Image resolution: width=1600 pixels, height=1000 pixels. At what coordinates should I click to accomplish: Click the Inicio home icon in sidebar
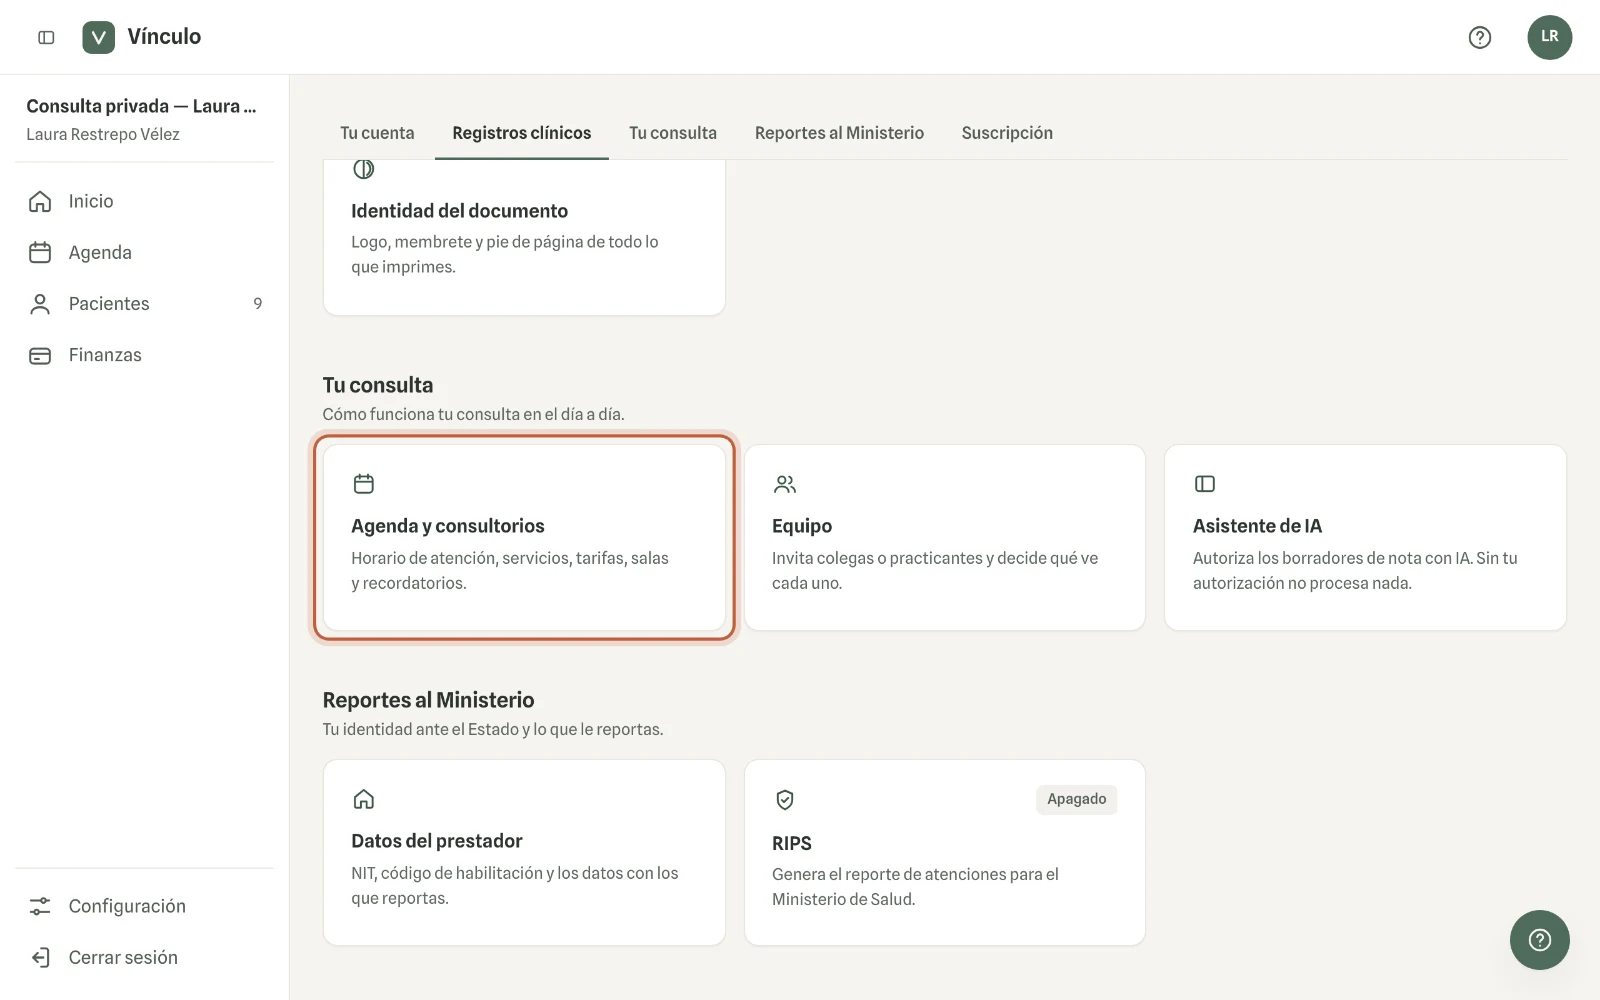(40, 201)
